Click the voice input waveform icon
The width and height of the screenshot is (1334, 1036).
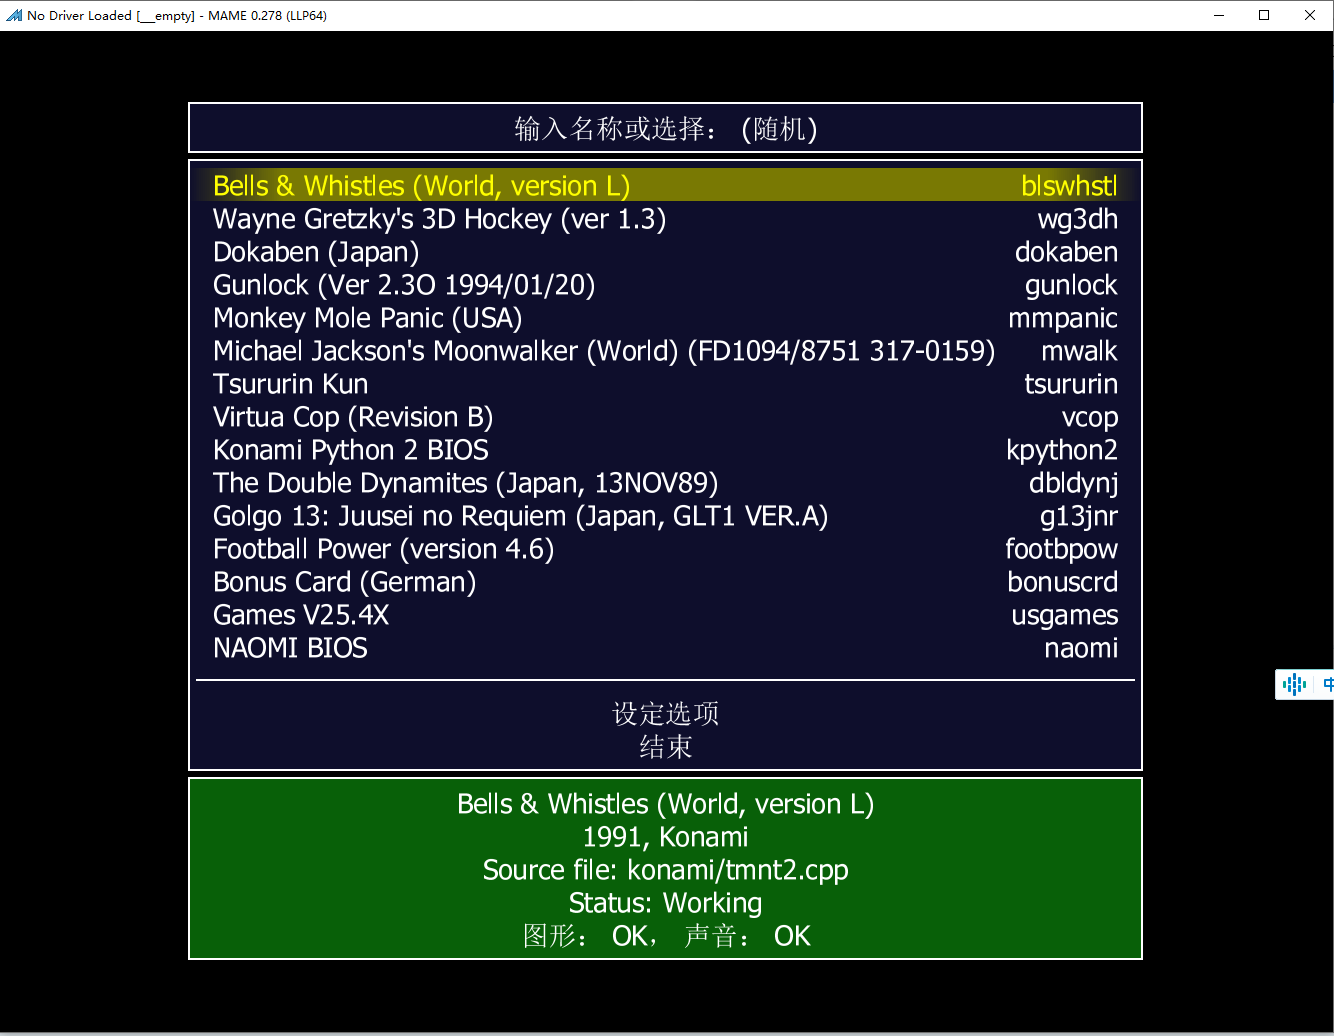(x=1294, y=684)
